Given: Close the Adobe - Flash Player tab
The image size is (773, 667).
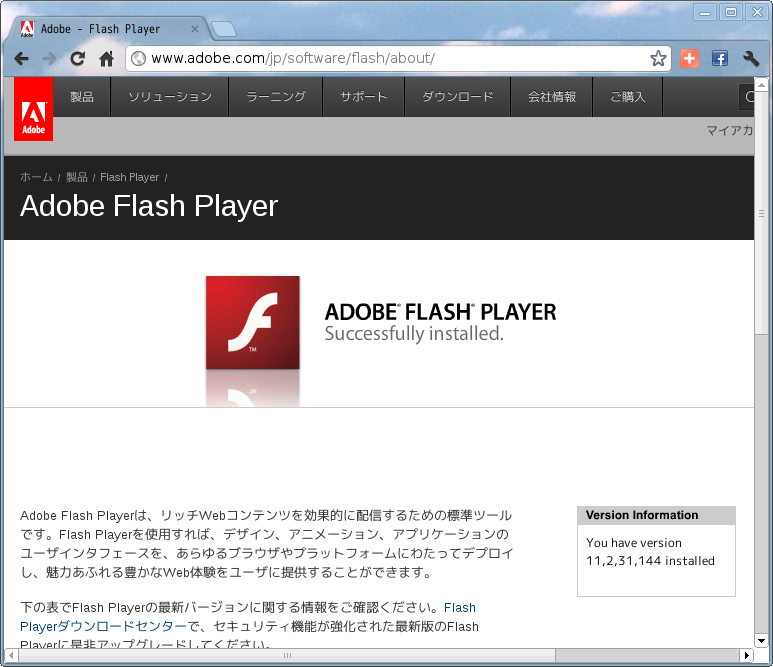Looking at the screenshot, I should [195, 29].
